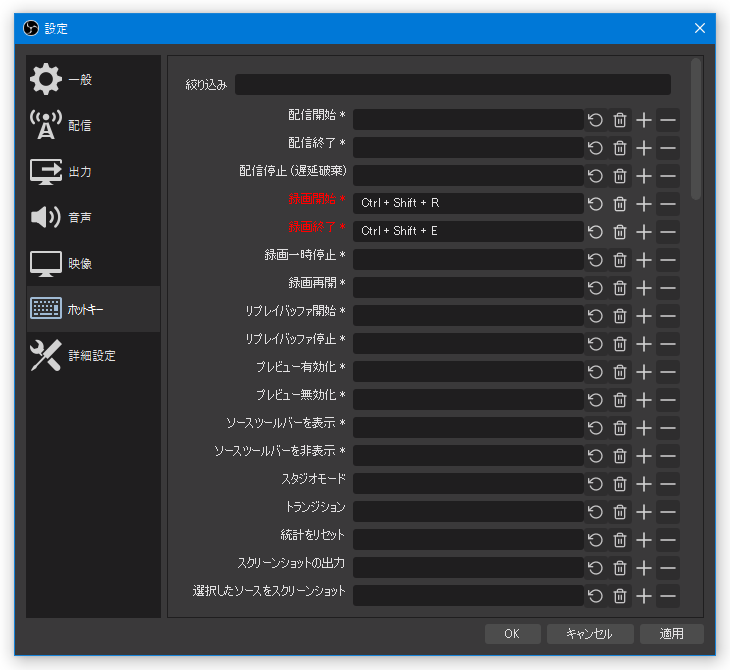Click the 配信終了 hotkey input field
This screenshot has height=670, width=730.
pyautogui.click(x=468, y=148)
